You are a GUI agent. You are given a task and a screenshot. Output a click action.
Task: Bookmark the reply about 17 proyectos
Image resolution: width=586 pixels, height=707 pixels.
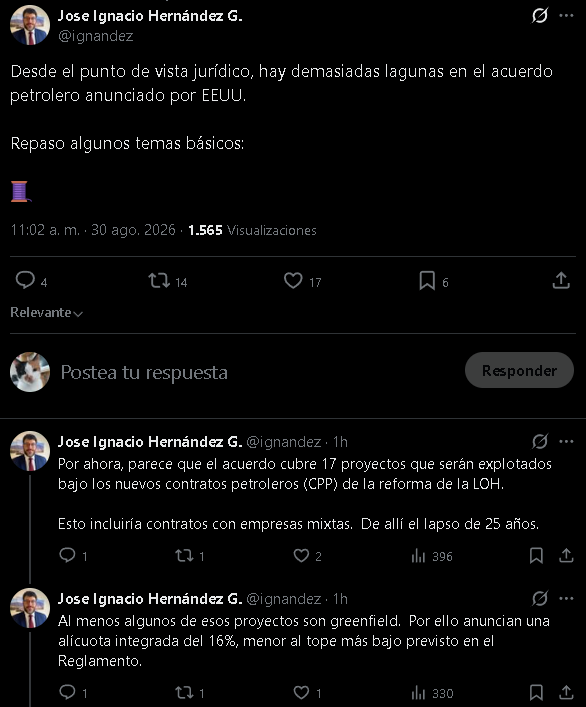(x=536, y=556)
